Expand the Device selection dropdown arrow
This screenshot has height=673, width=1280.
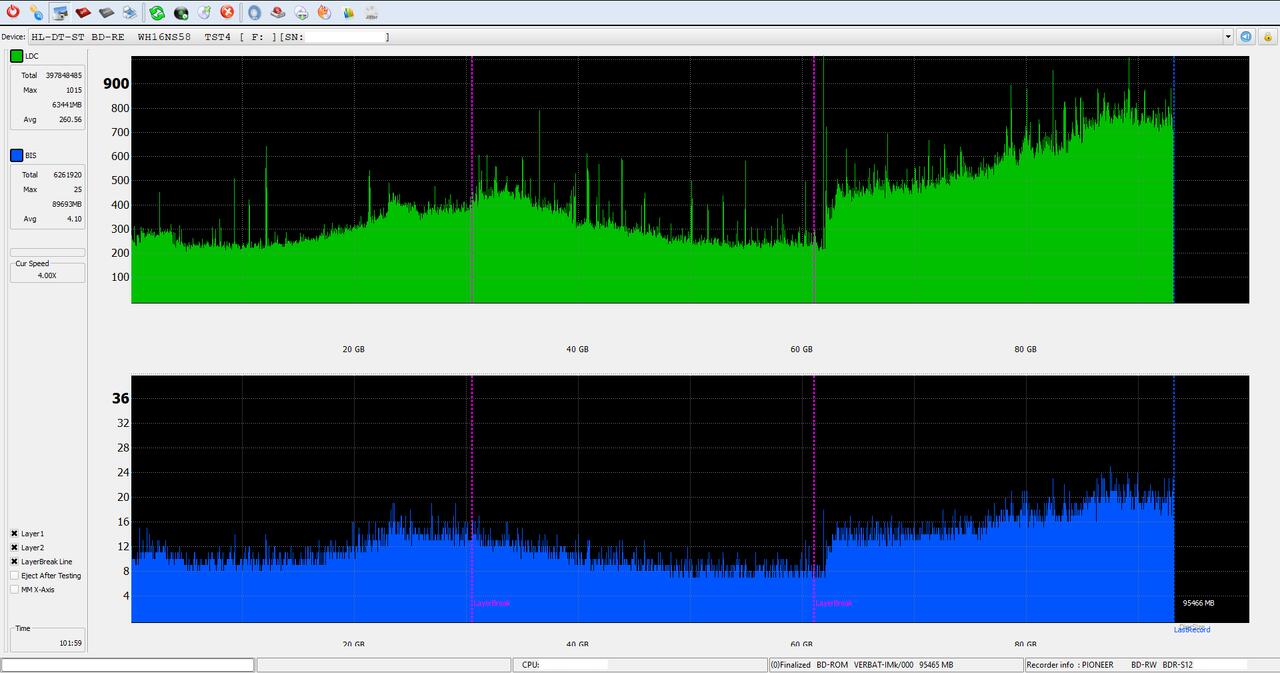point(1228,37)
